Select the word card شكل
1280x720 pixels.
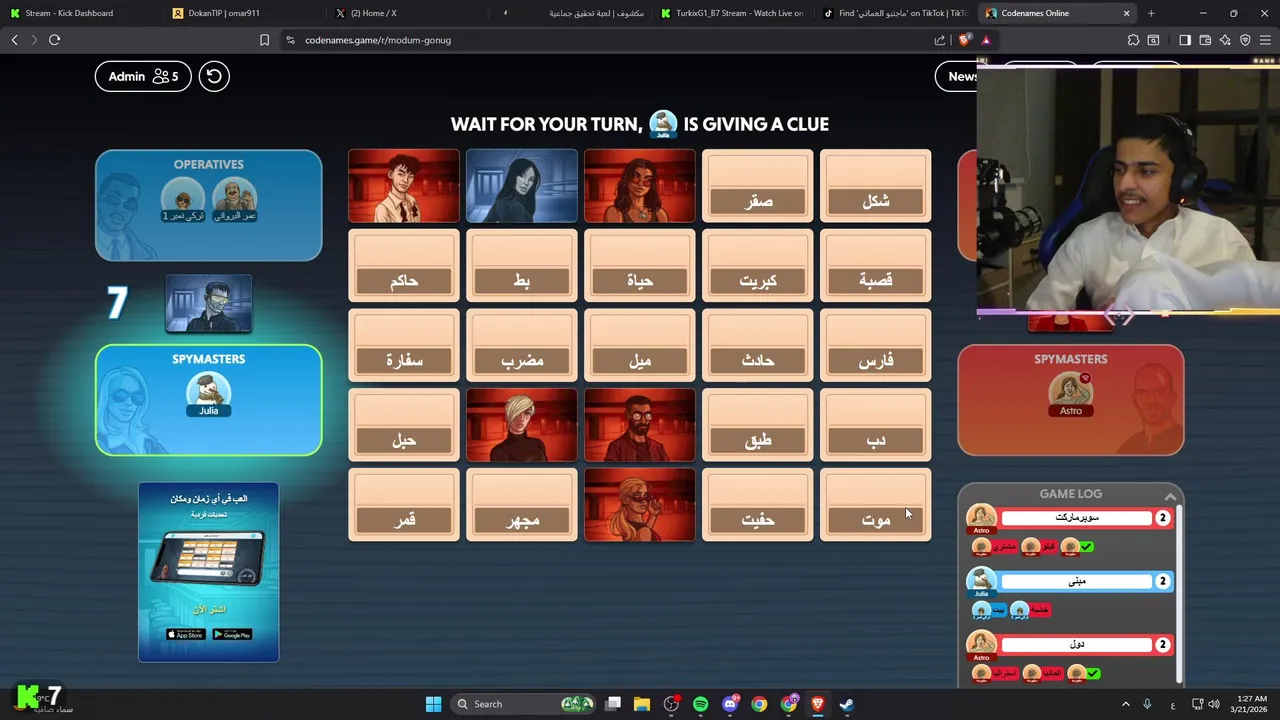click(x=875, y=186)
